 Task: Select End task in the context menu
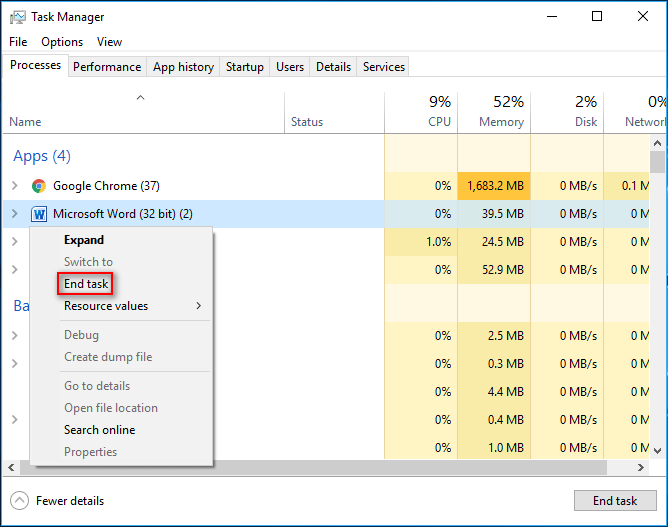[86, 284]
